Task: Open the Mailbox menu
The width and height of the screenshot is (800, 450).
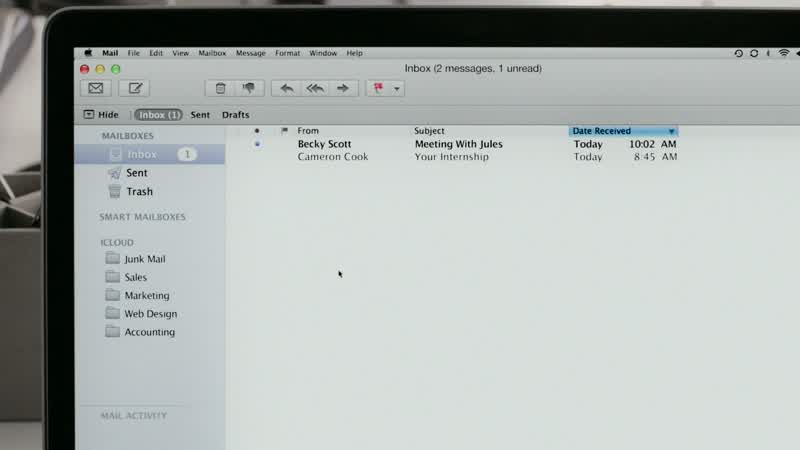Action: (212, 53)
